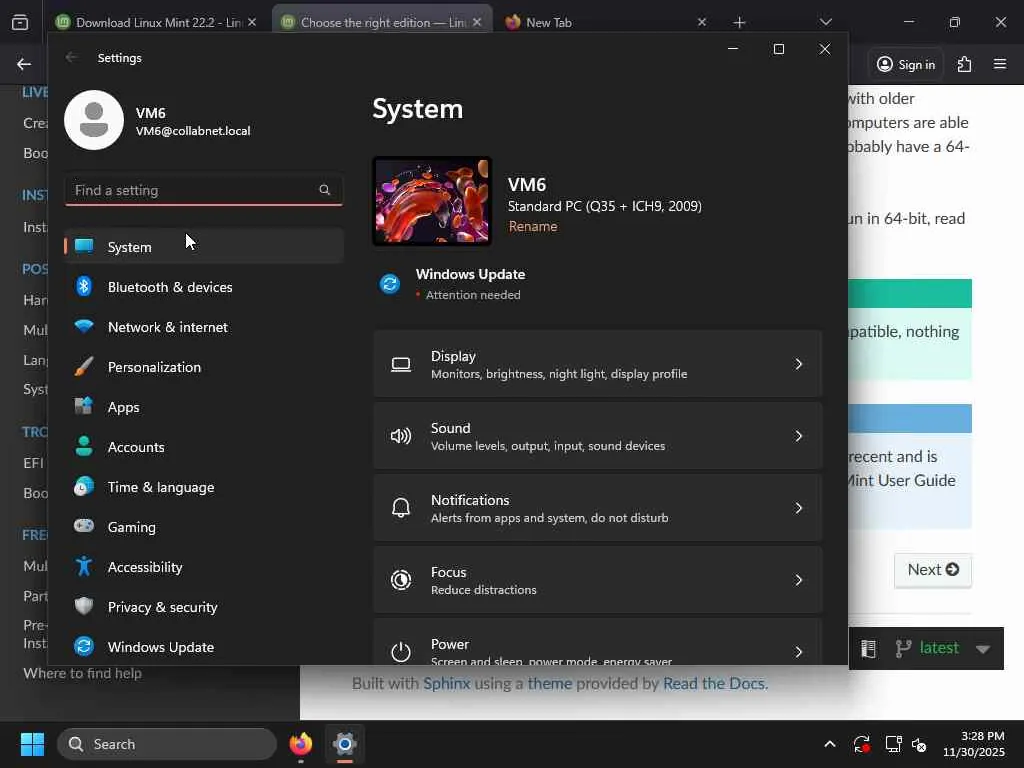
Task: Close the New Tab tab
Action: click(701, 22)
